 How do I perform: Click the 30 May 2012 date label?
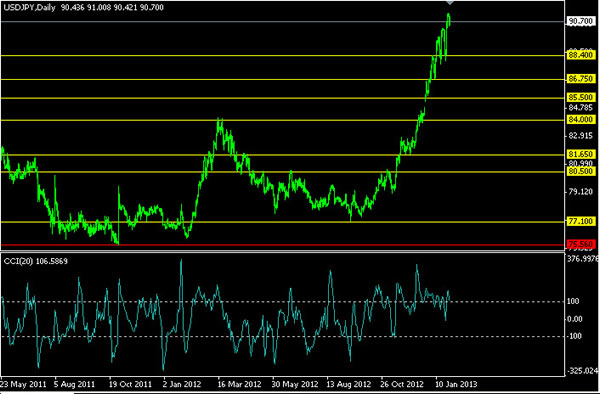coord(295,384)
